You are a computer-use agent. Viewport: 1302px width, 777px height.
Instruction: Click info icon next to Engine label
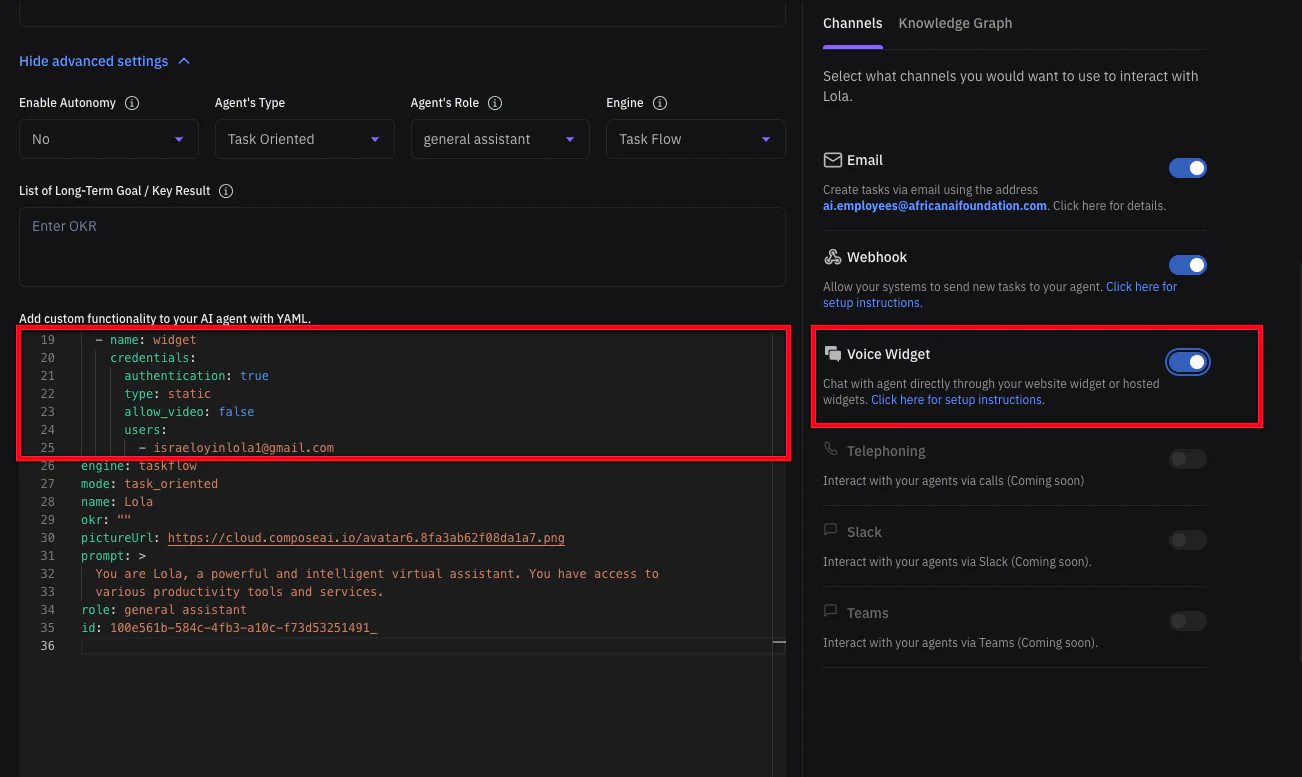(659, 103)
